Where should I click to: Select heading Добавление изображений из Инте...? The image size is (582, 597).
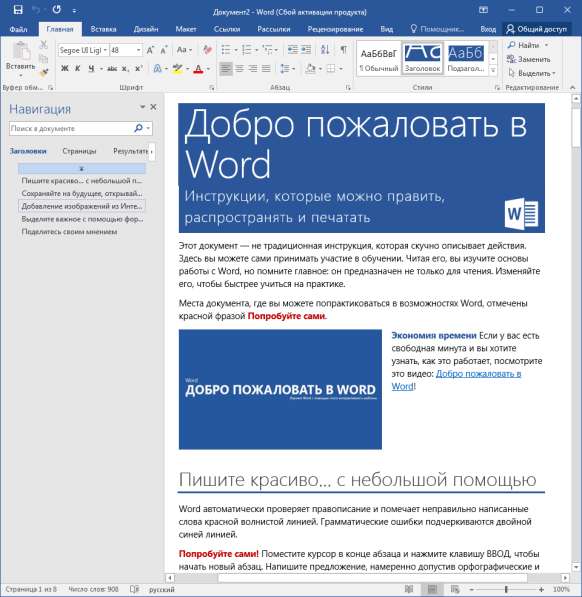81,206
